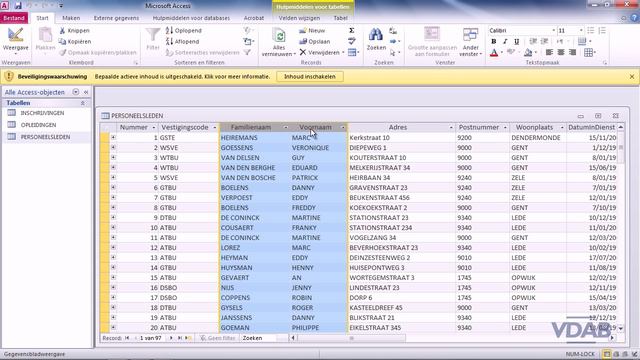This screenshot has height=360, width=640.
Task: Align text left
Action: (549, 52)
